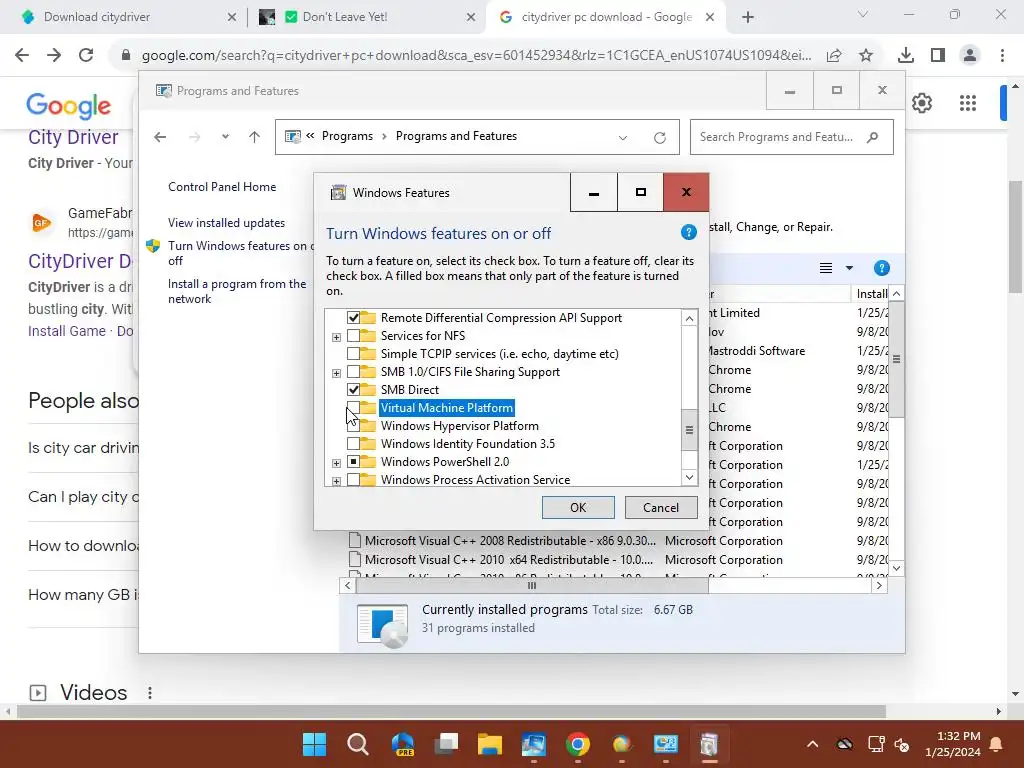Open Chrome profile avatar
1024x768 pixels.
(970, 56)
